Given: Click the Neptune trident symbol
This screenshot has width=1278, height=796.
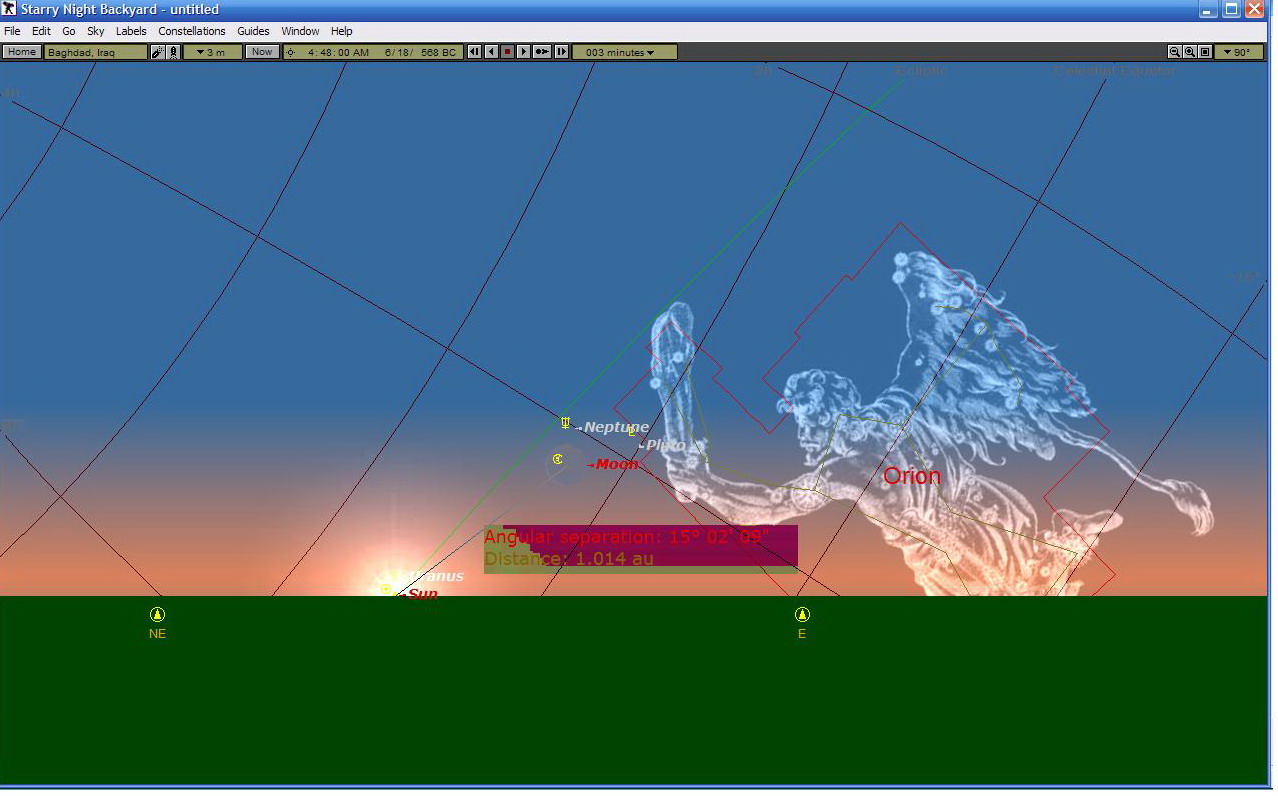Looking at the screenshot, I should [566, 423].
